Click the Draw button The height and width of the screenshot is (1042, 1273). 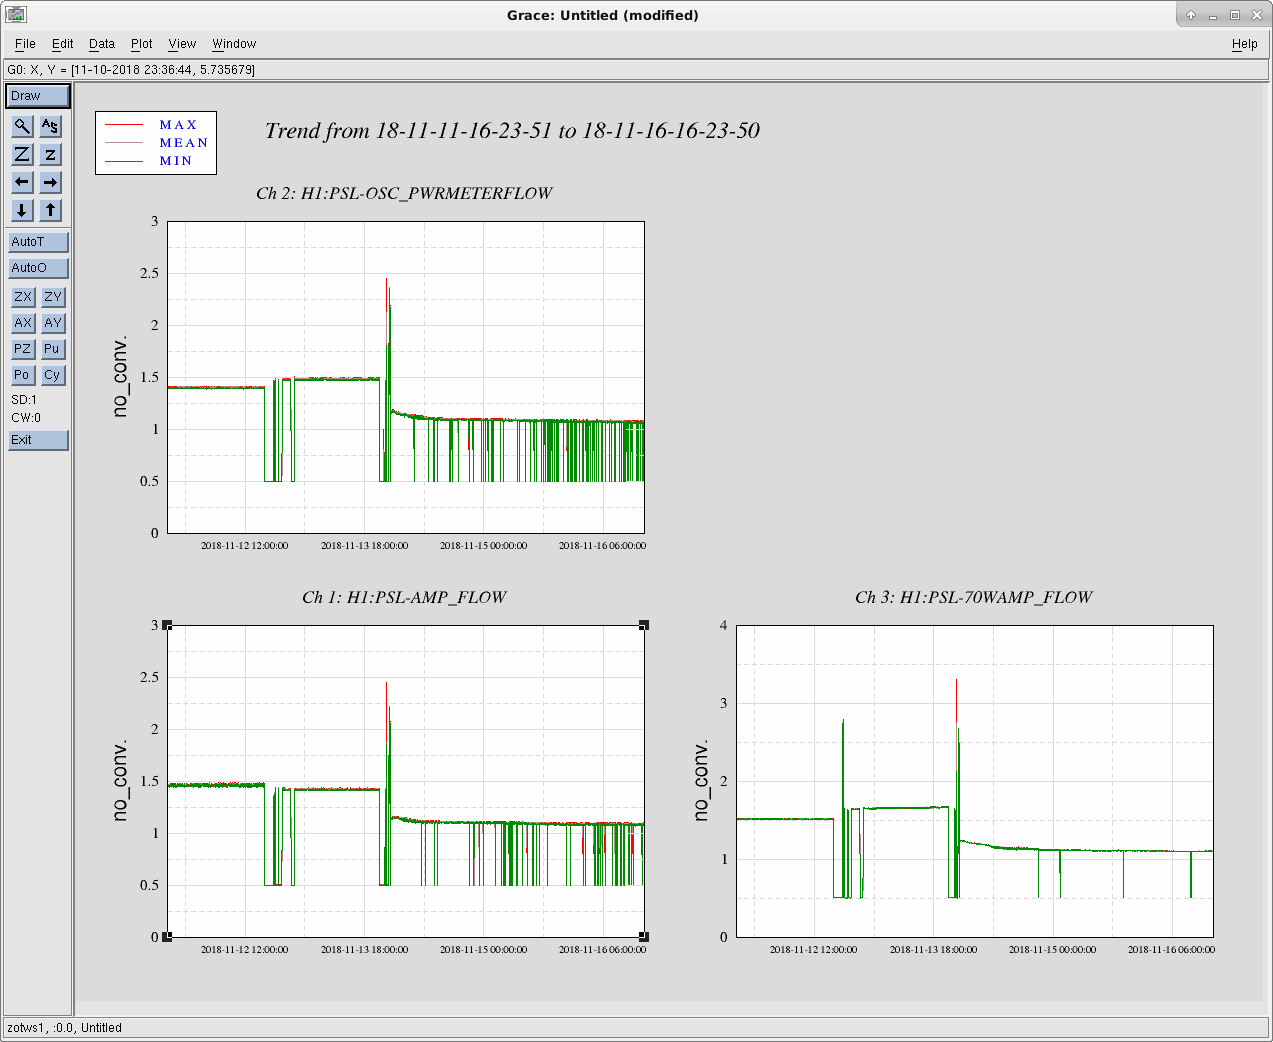click(x=38, y=96)
